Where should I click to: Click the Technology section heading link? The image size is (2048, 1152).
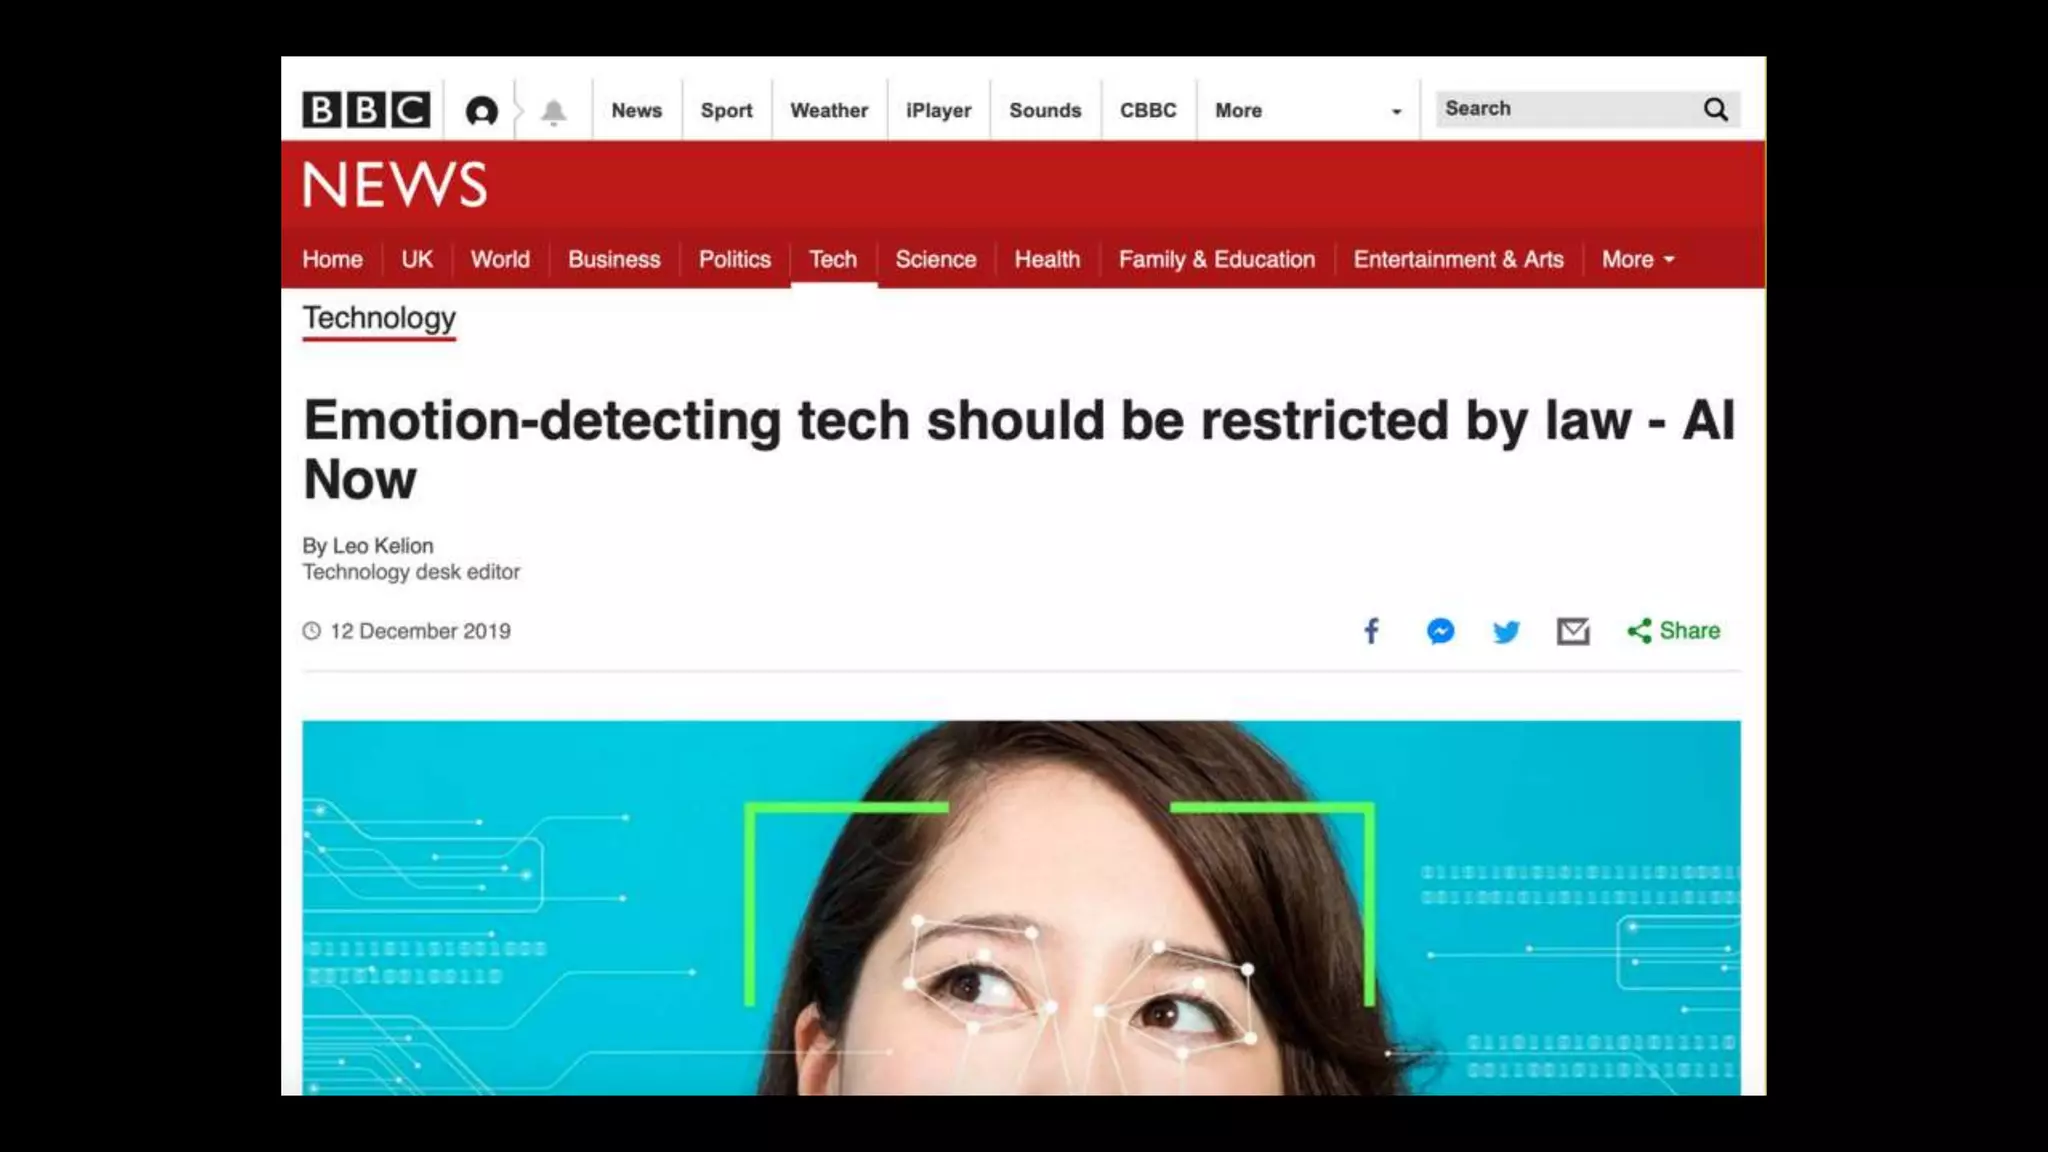pyautogui.click(x=379, y=318)
